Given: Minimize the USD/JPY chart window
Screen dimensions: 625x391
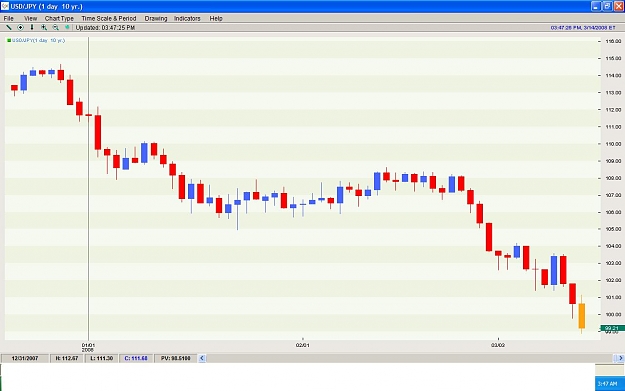Looking at the screenshot, I should 596,6.
